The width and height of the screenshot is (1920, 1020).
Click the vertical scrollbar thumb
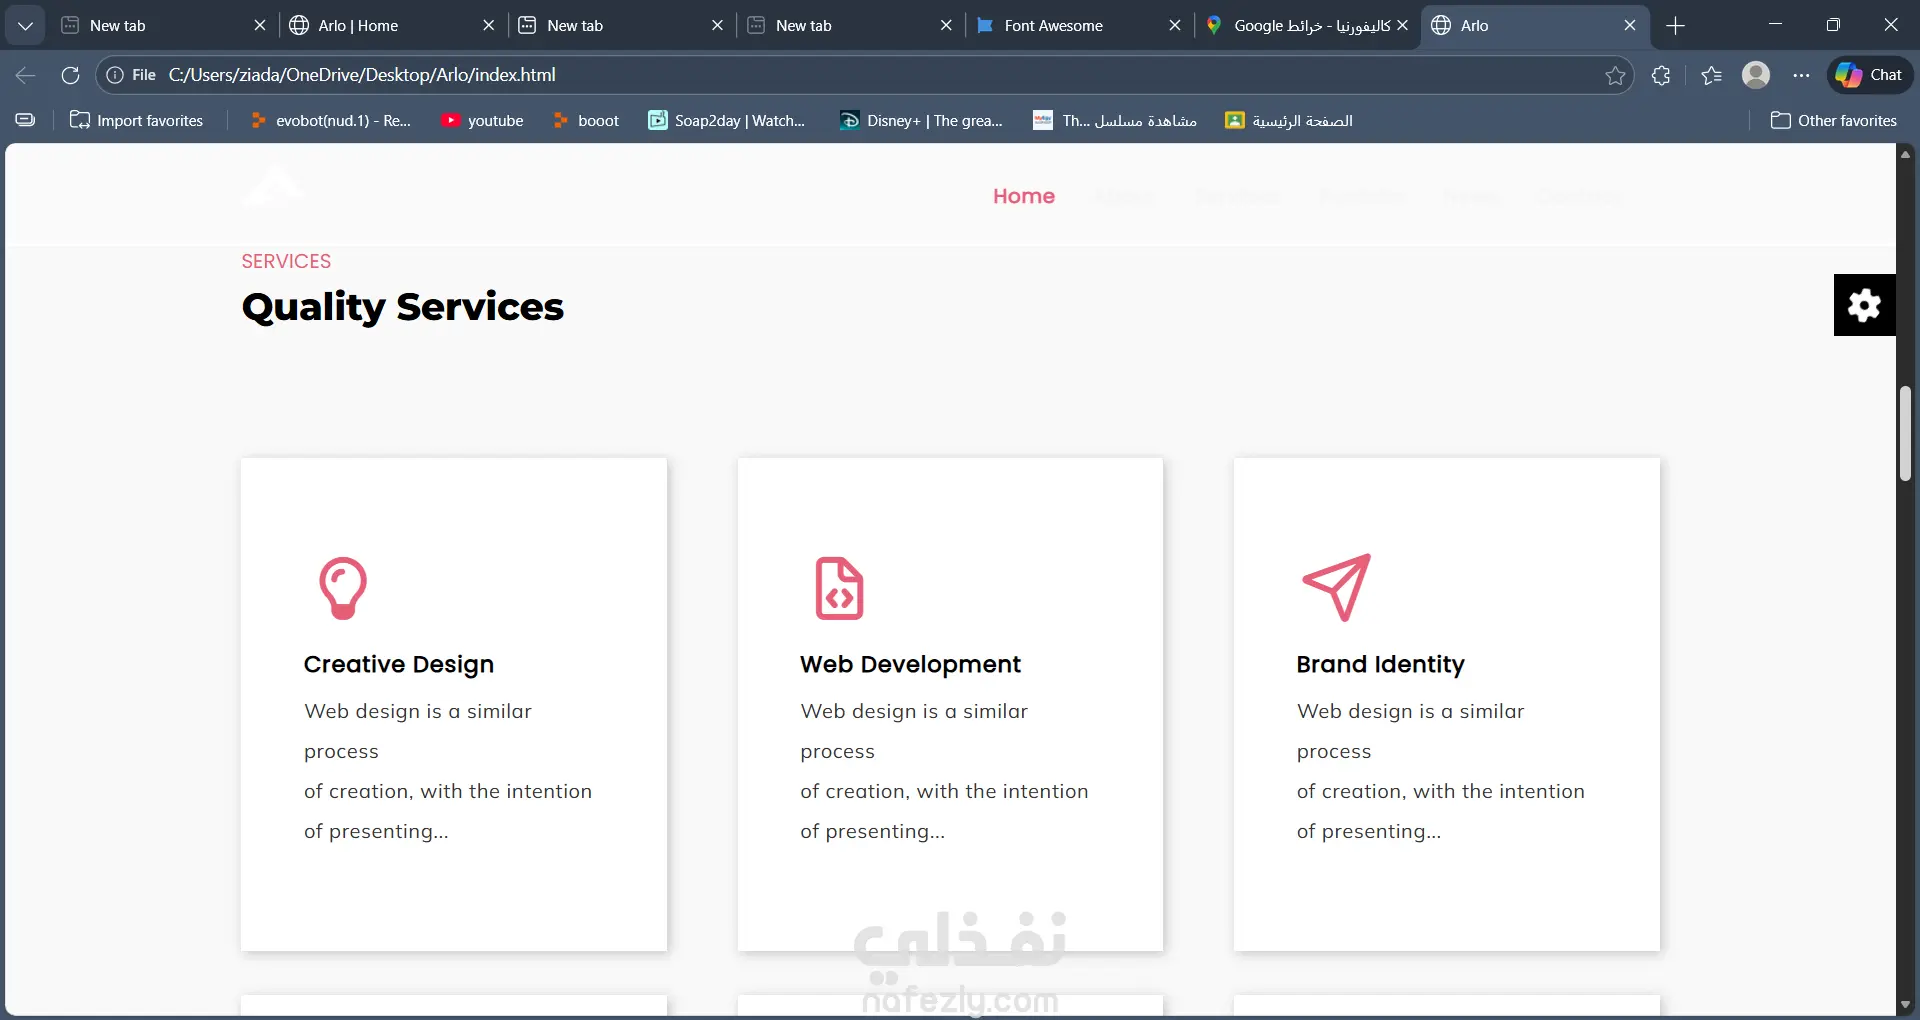pos(1906,434)
